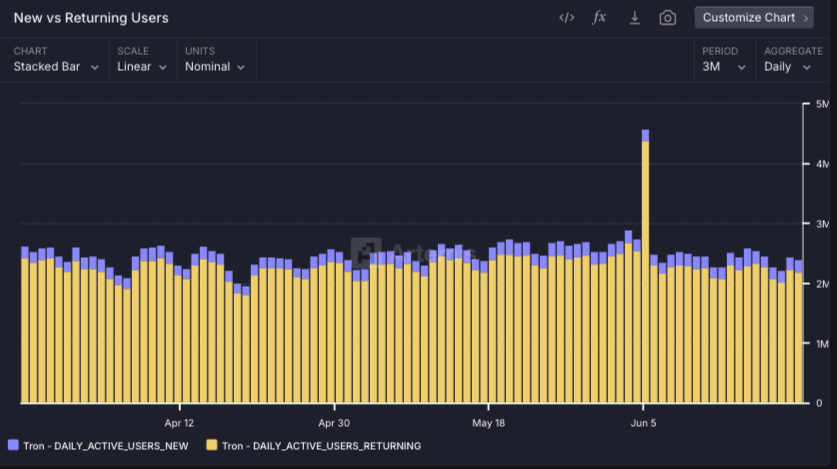Click the Customize Chart button
Viewport: 837px width, 469px height.
tap(754, 18)
